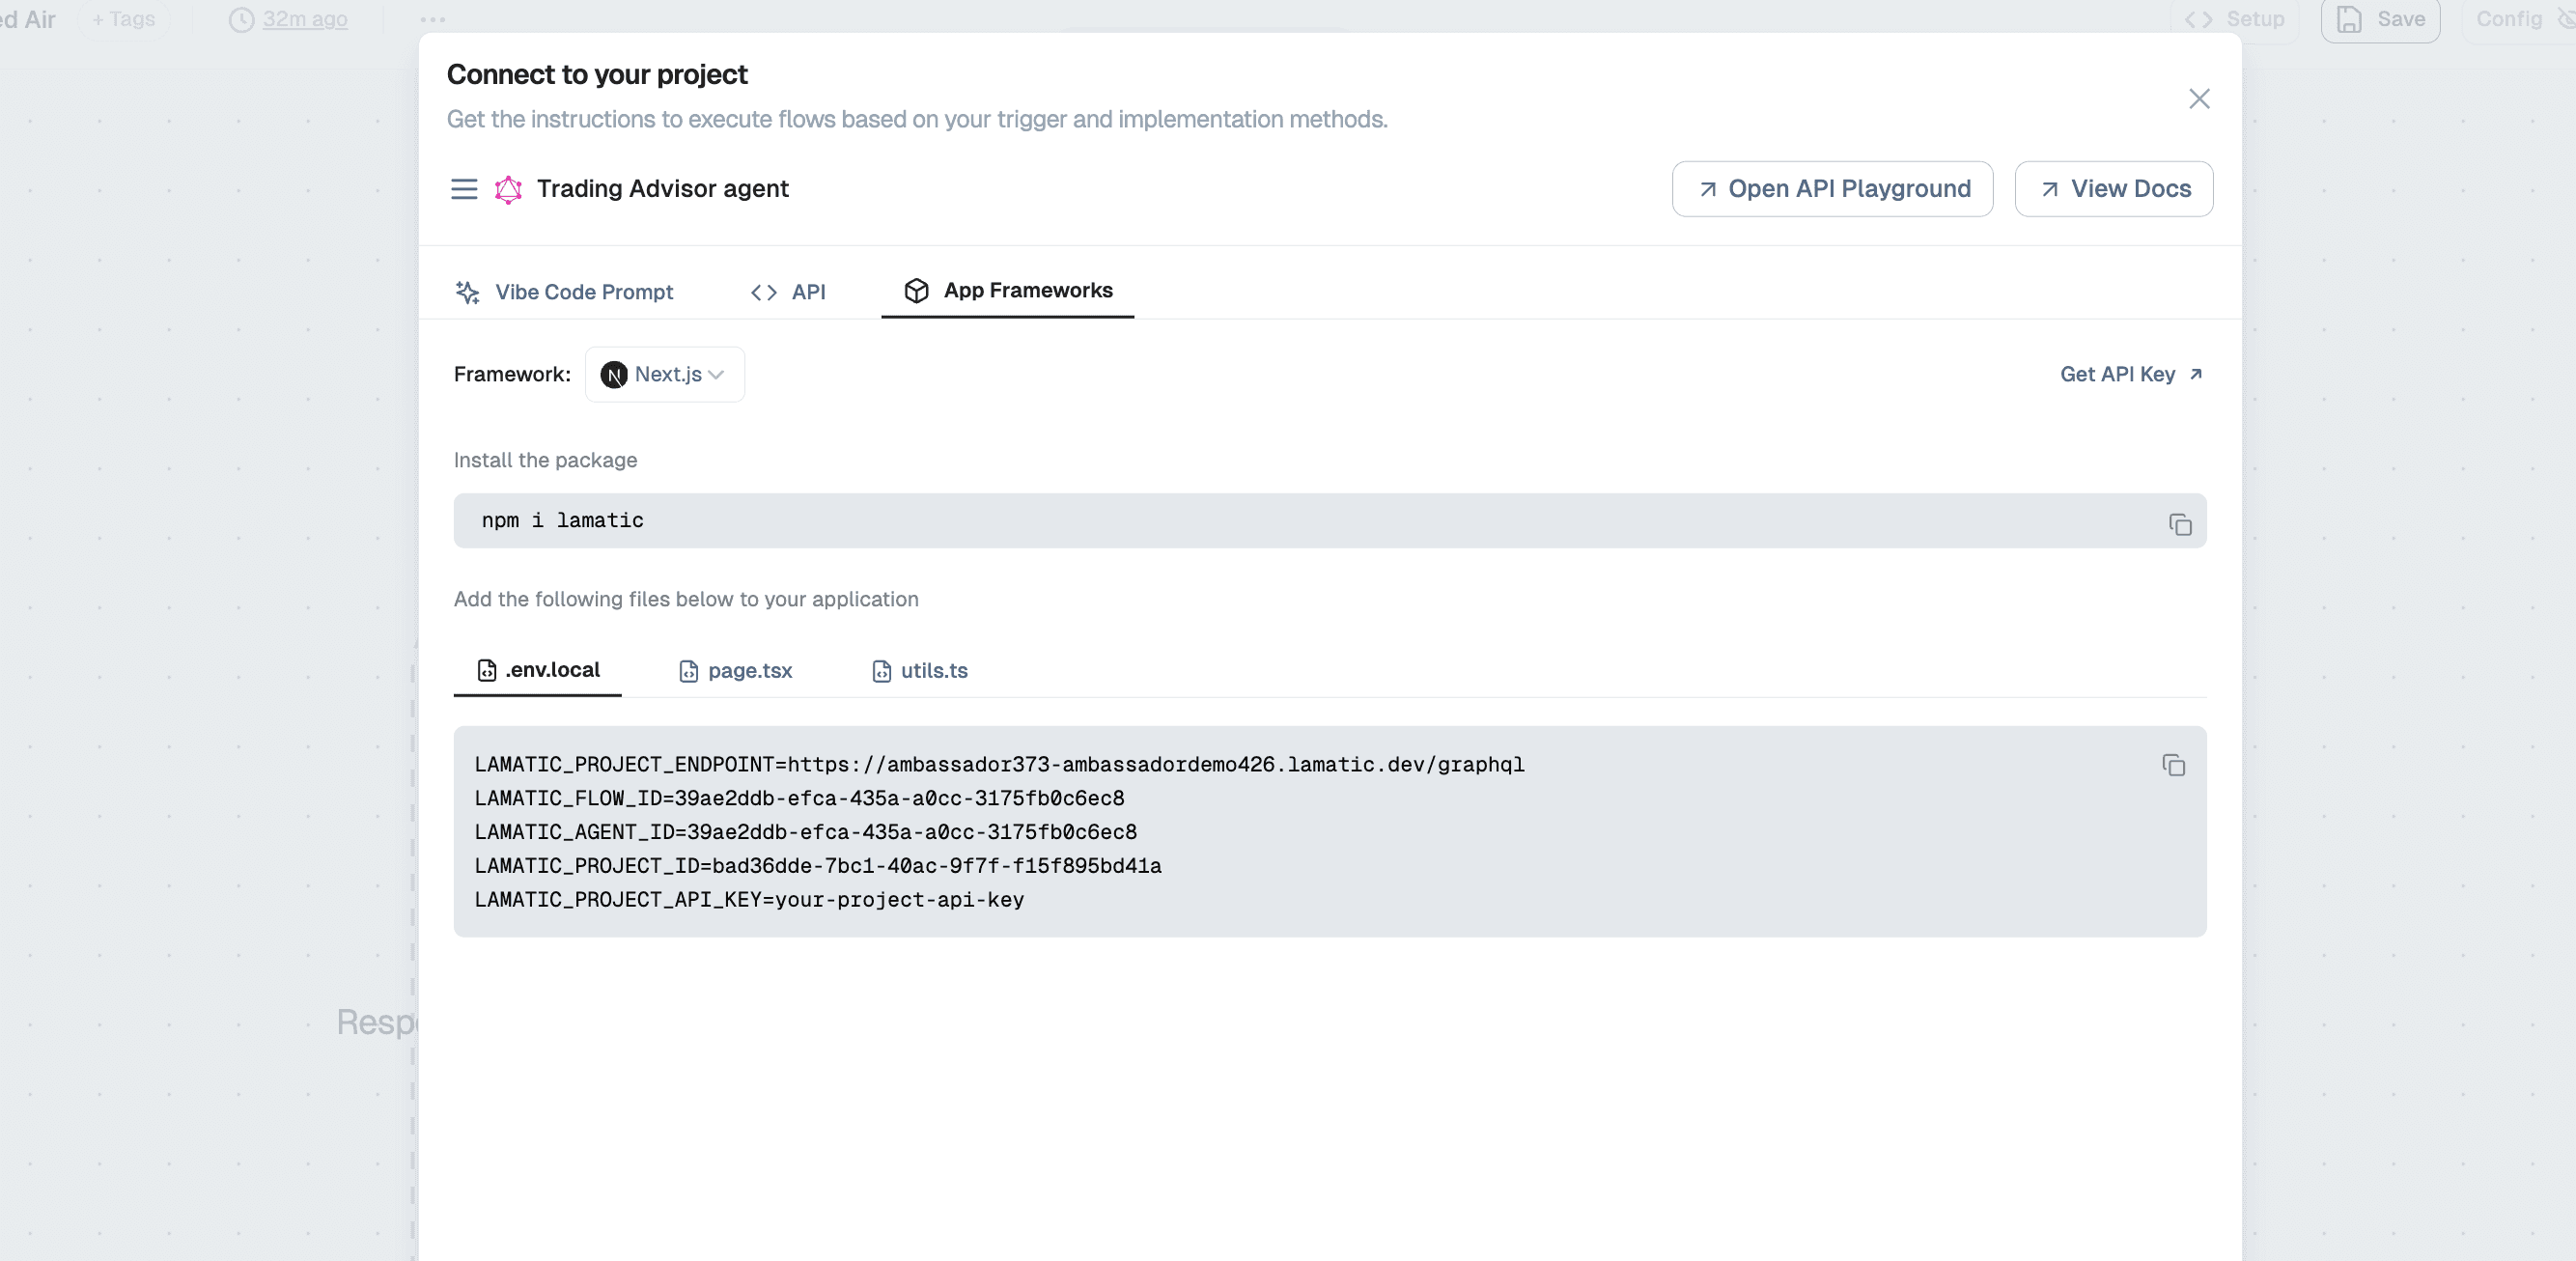Viewport: 2576px width, 1261px height.
Task: Click the sparkle icon on Vibe Code Prompt
Action: tap(467, 292)
